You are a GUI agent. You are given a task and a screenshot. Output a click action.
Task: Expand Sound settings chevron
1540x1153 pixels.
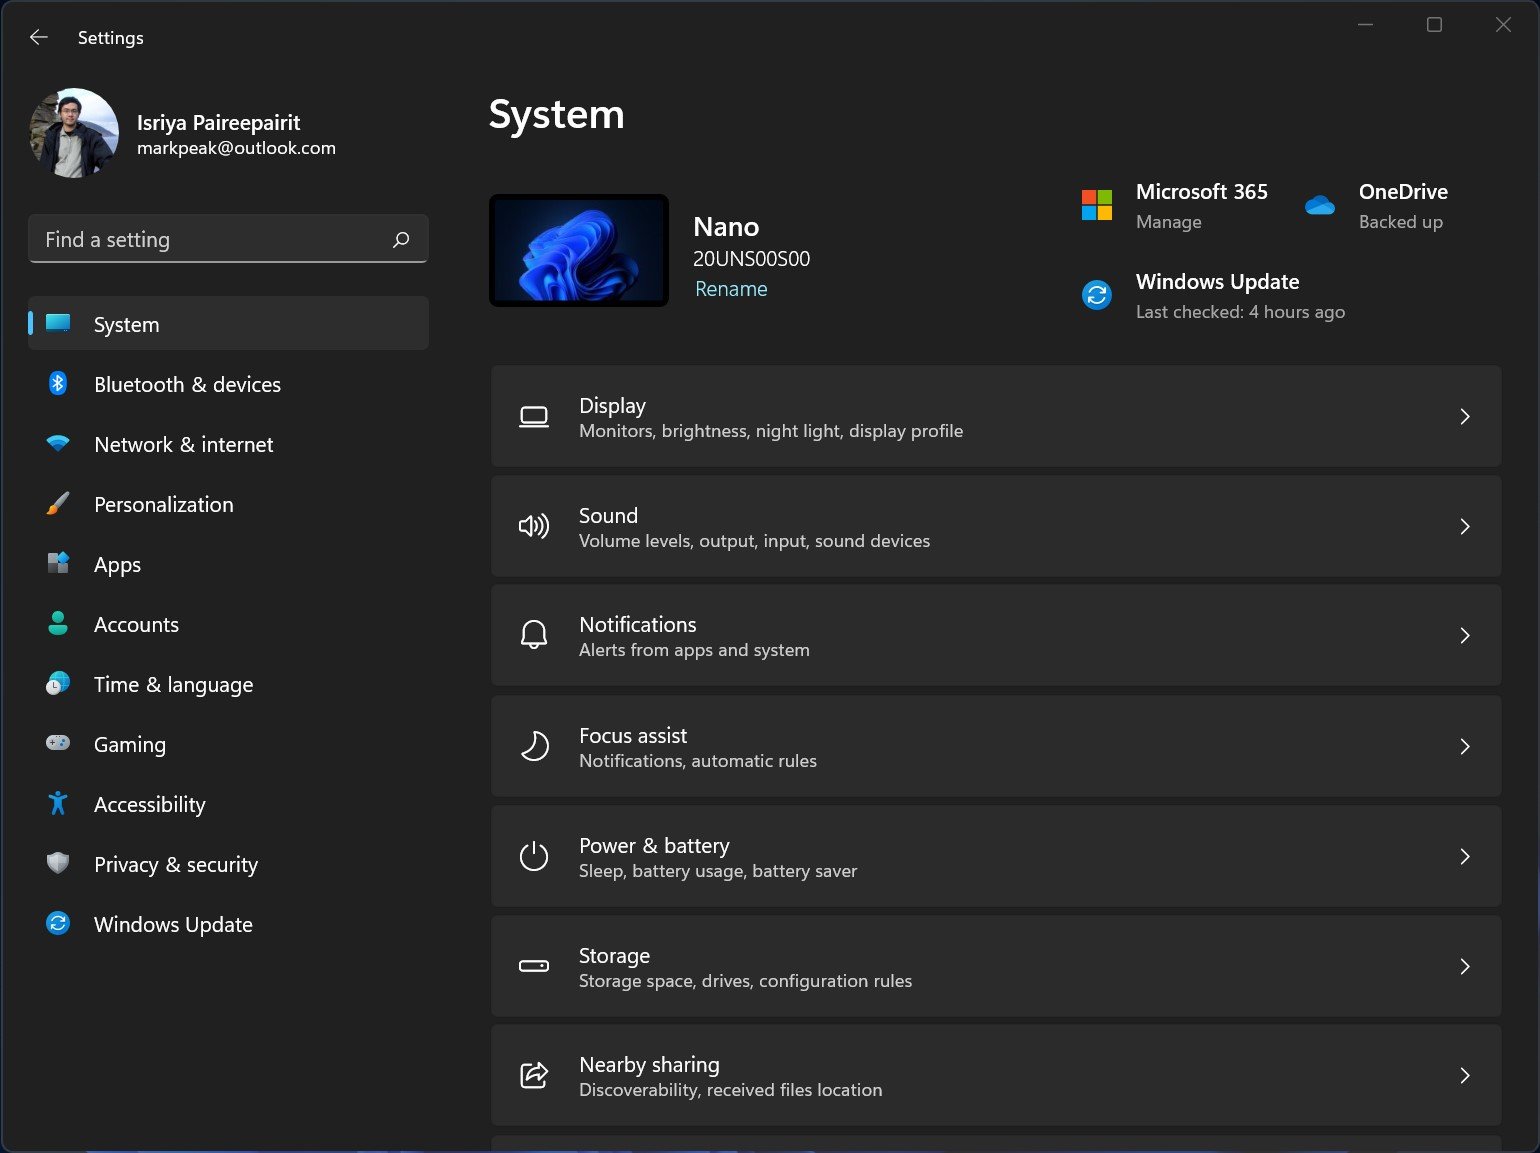click(x=1465, y=526)
